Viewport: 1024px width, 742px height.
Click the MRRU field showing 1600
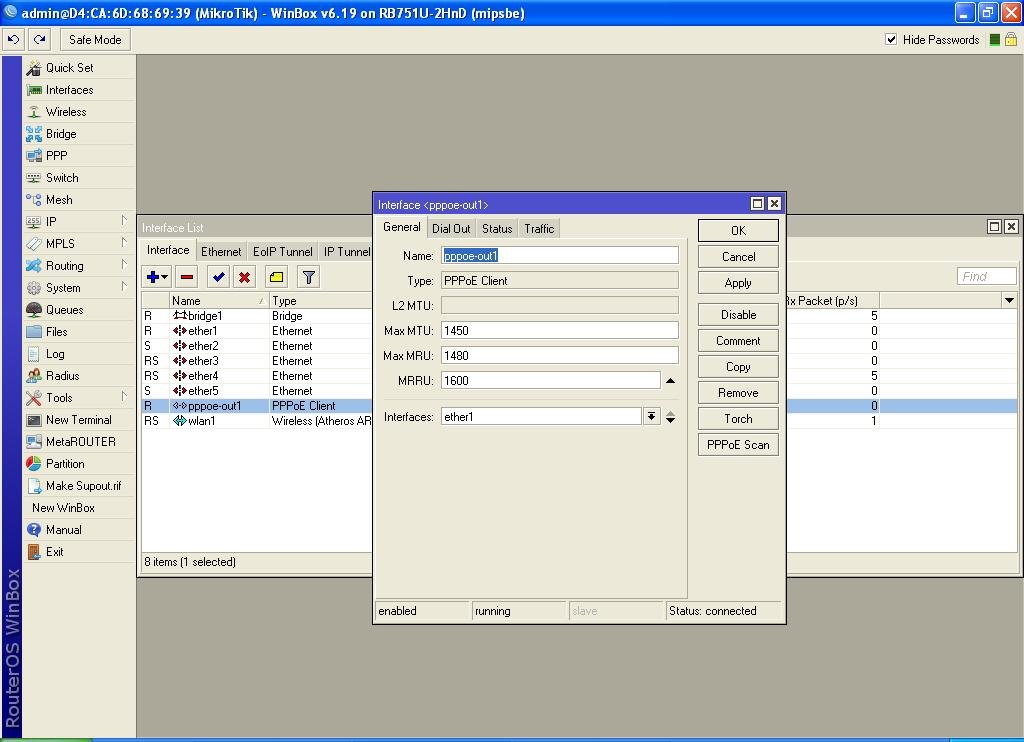click(551, 380)
